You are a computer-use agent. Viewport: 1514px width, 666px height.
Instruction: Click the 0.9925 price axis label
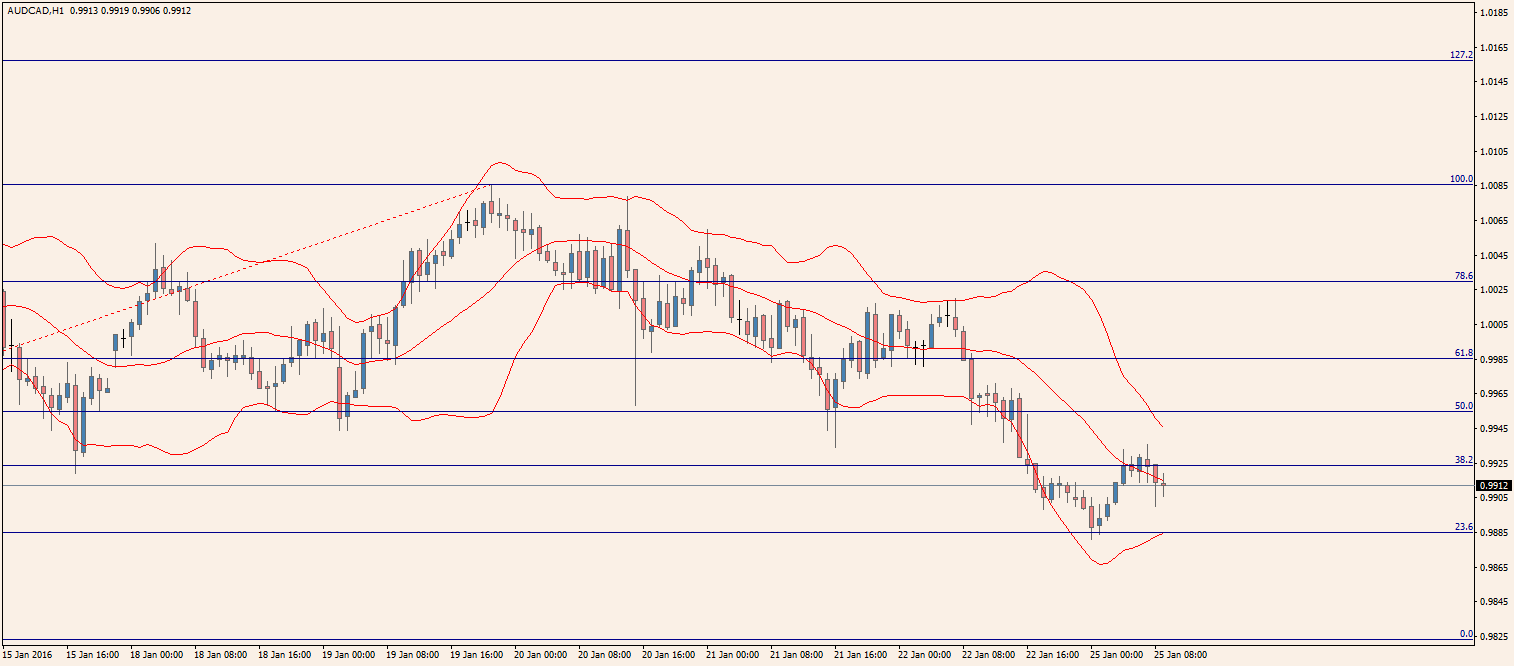coord(1494,464)
